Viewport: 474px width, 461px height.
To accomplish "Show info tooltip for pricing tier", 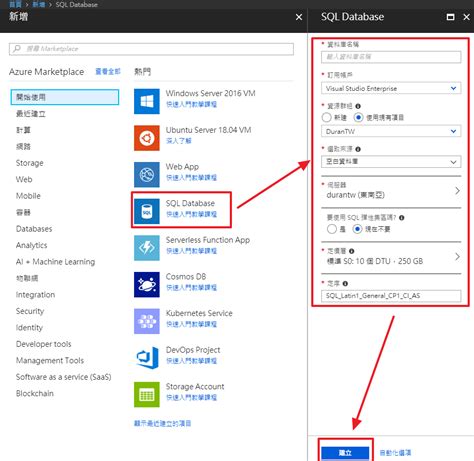I will pos(351,251).
